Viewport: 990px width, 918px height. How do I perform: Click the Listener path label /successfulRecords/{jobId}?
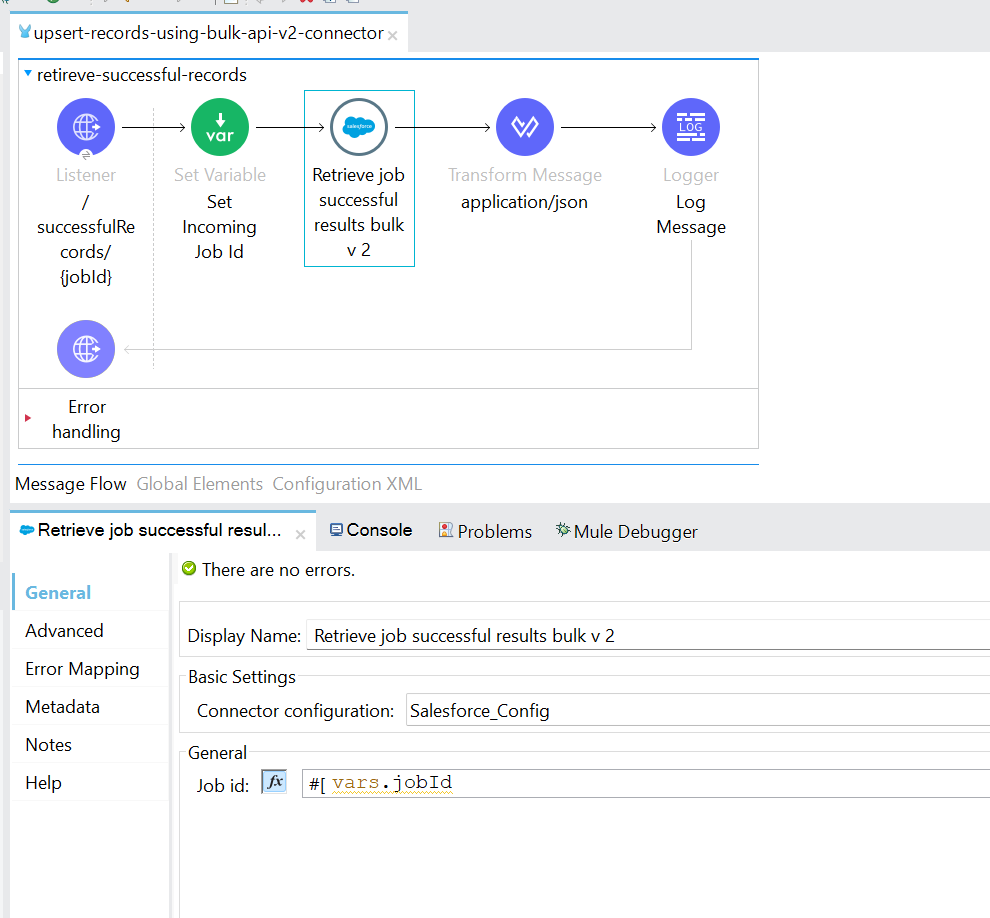(86, 239)
